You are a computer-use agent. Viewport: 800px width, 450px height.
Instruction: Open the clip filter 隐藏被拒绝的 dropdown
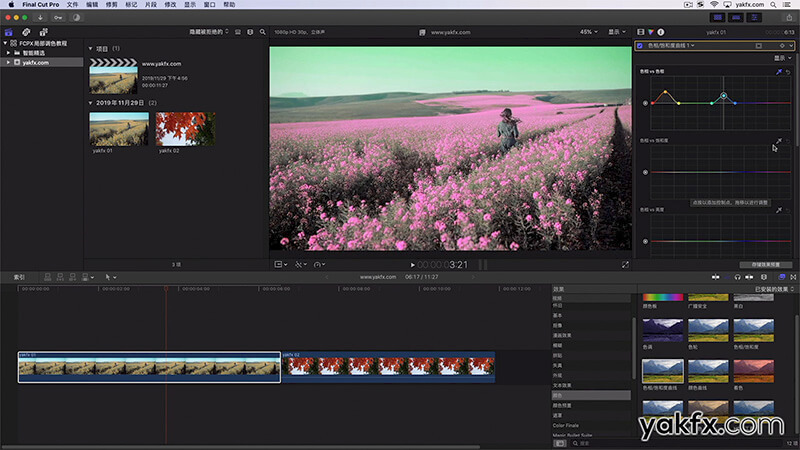(209, 32)
